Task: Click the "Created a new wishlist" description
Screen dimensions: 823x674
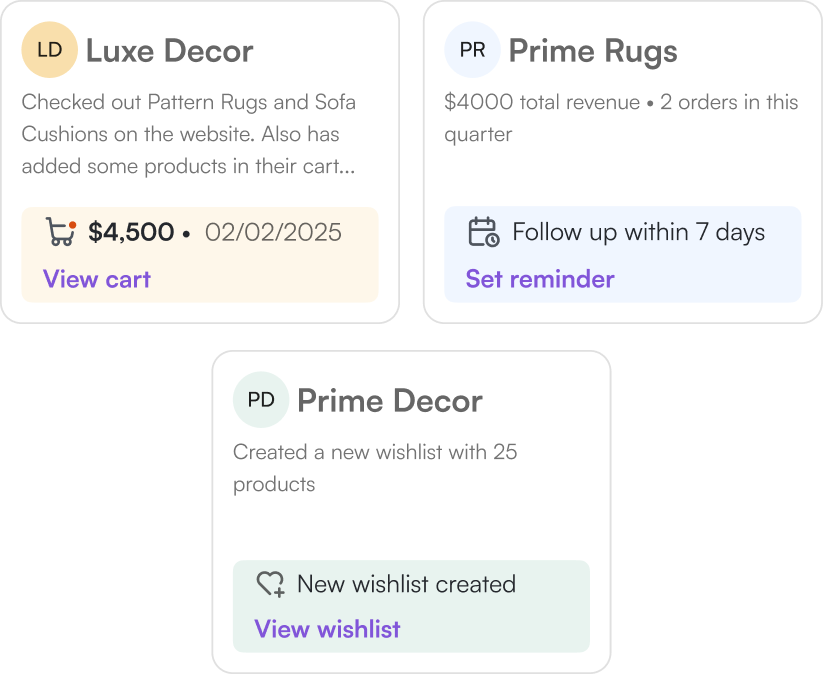Action: pos(375,452)
